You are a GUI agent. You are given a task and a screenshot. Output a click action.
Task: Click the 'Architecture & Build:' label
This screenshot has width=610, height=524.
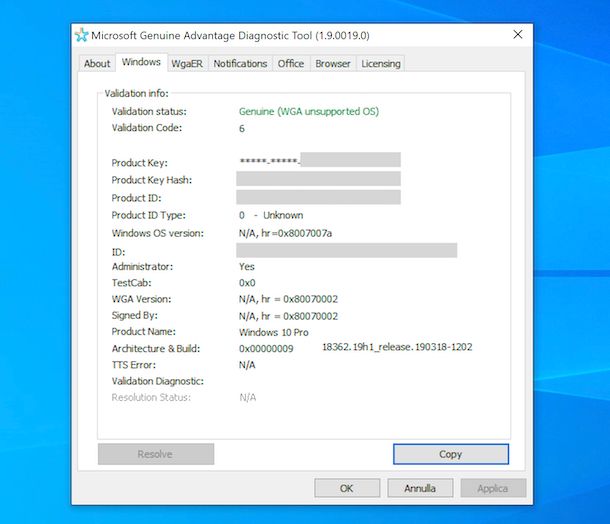pos(156,349)
